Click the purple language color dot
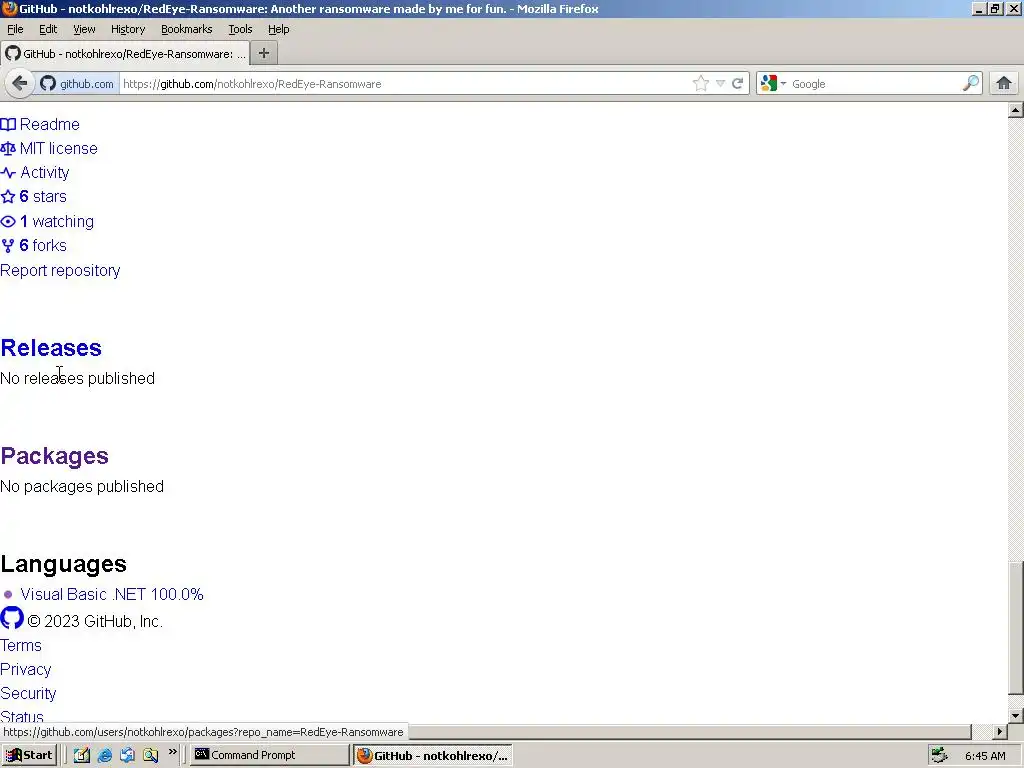 [x=8, y=594]
